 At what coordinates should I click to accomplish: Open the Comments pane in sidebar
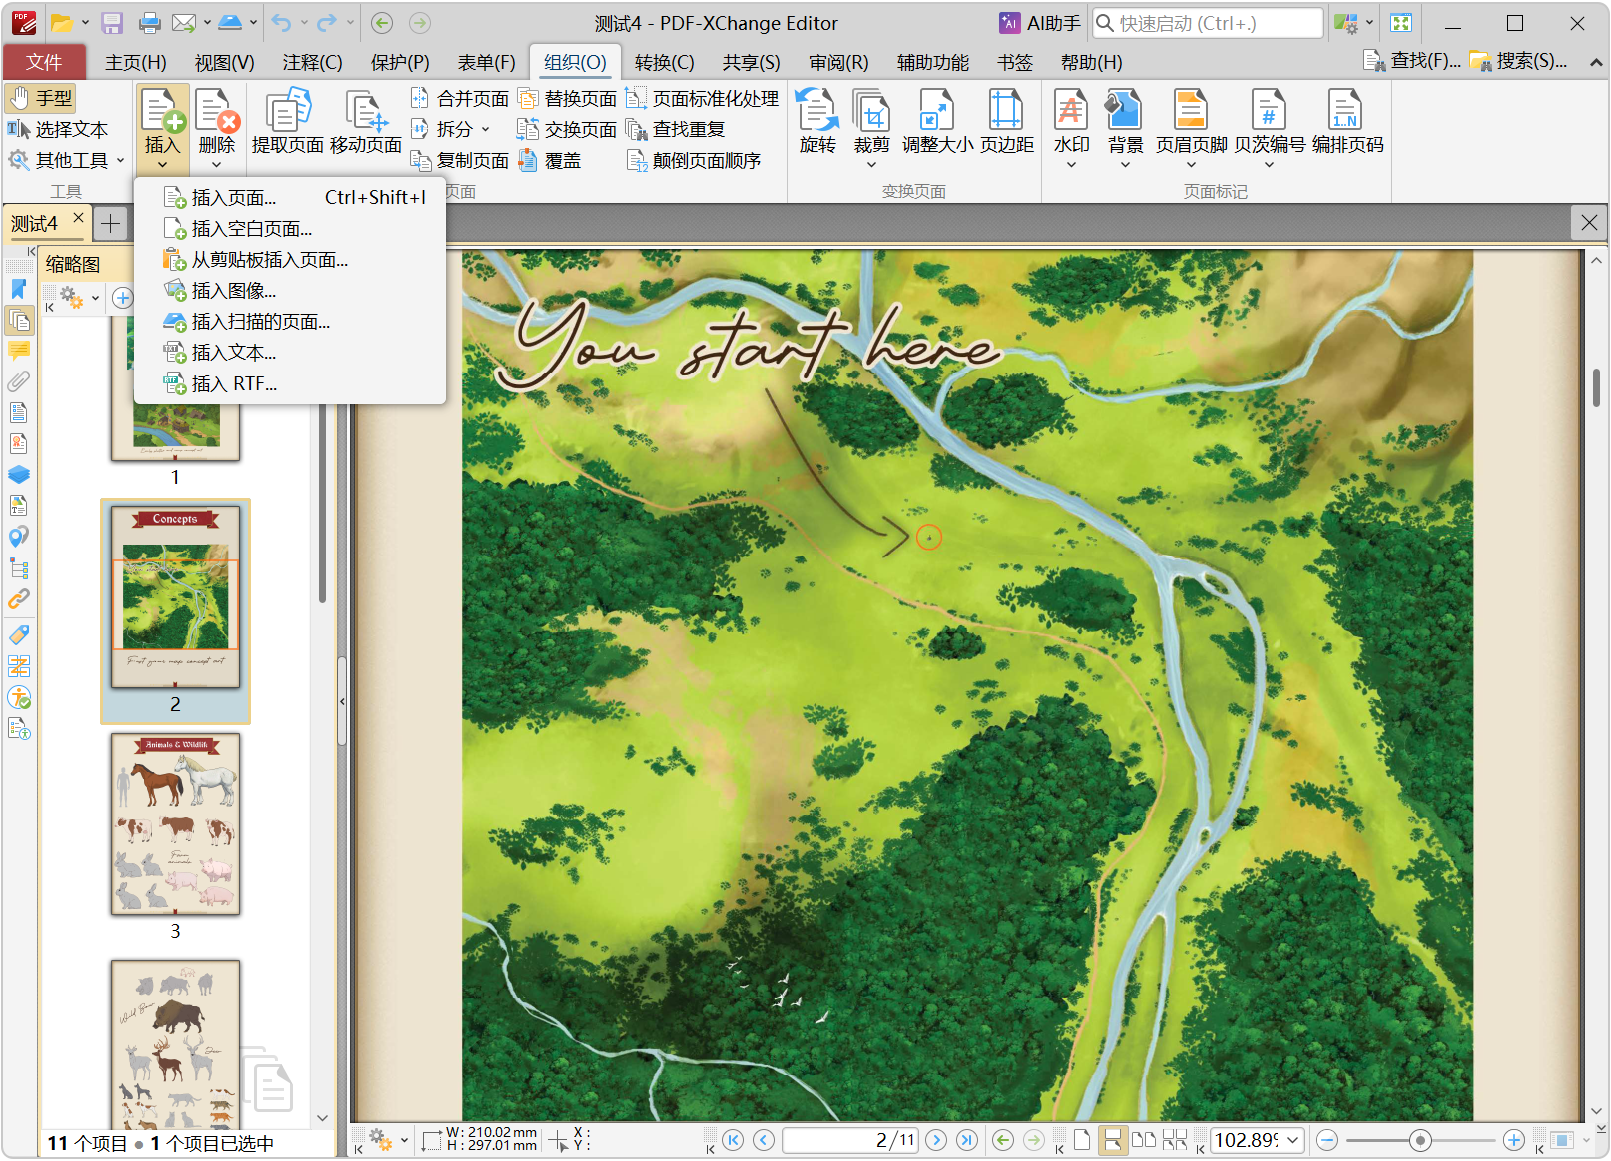19,351
